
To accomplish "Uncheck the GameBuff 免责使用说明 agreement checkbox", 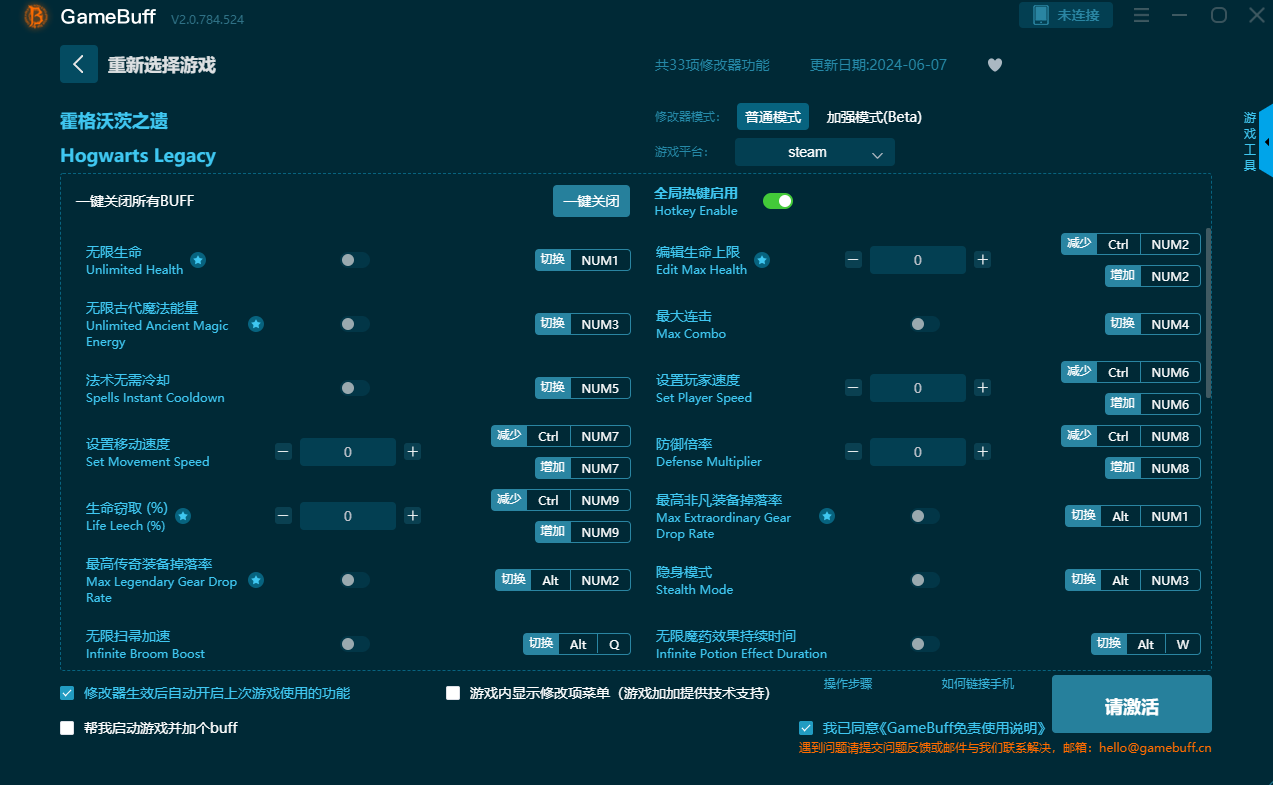I will pyautogui.click(x=805, y=727).
